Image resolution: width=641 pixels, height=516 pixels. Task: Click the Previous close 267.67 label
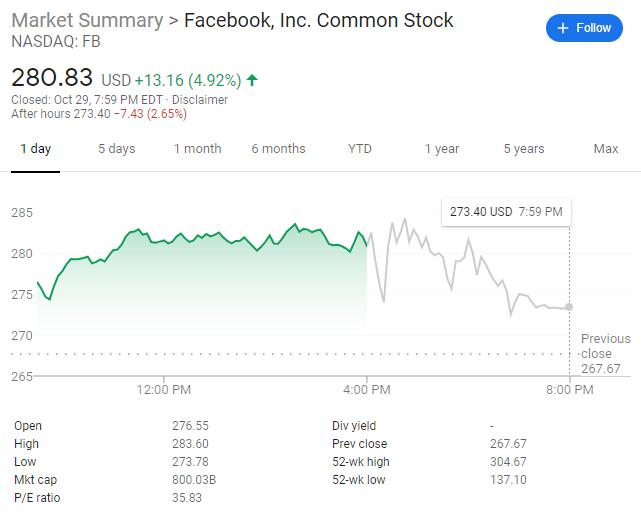(x=605, y=354)
